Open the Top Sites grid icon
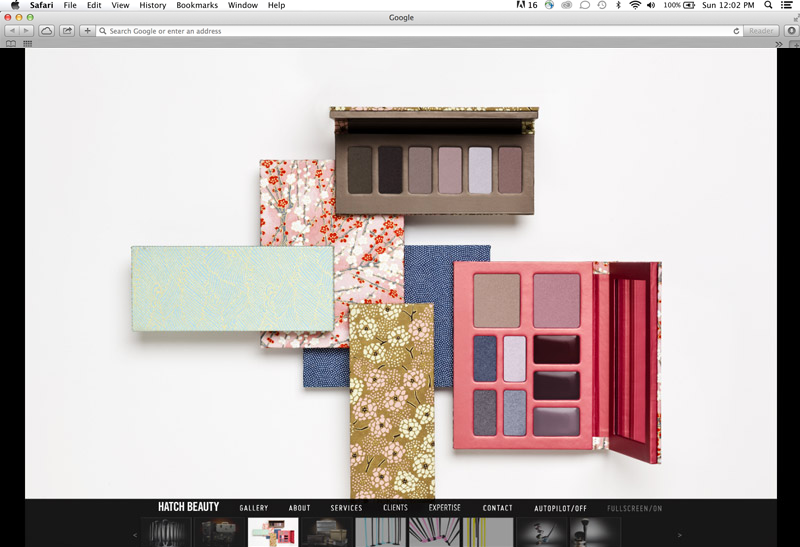This screenshot has width=800, height=547. 27,44
